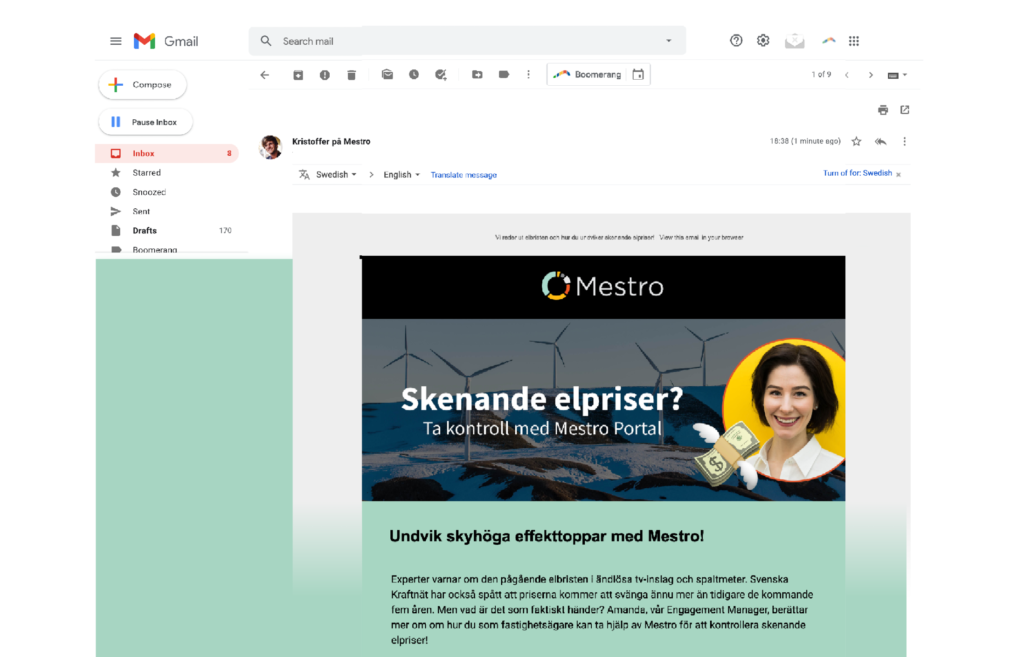Move the email to another folder

point(478,74)
